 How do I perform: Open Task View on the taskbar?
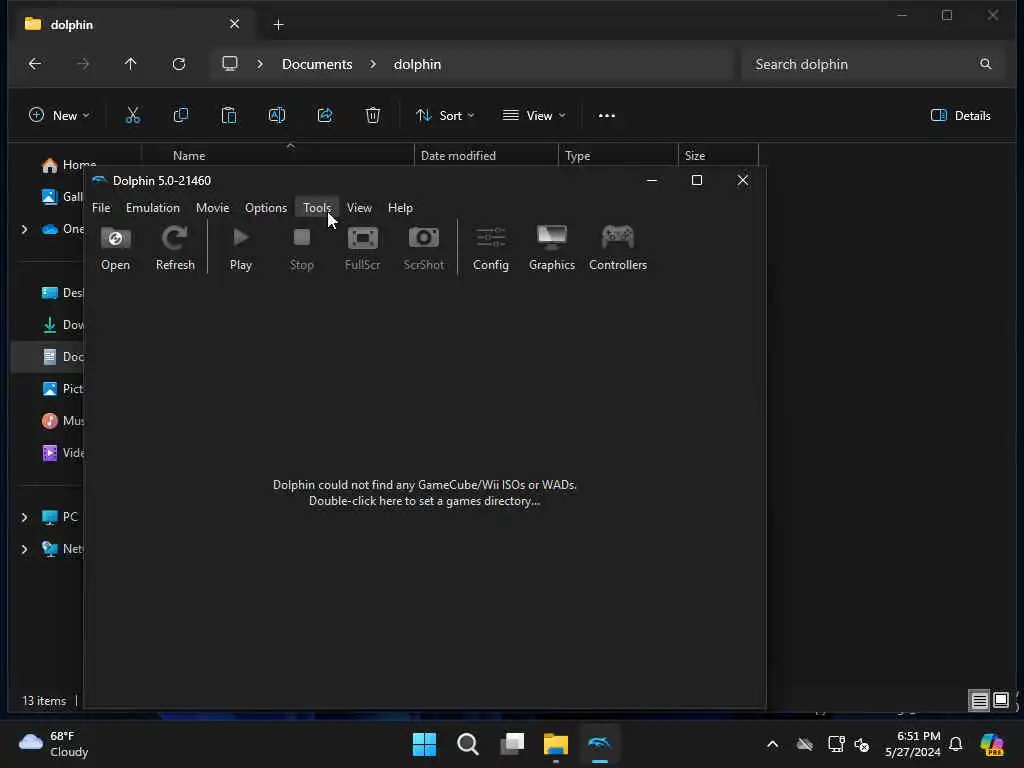click(512, 744)
